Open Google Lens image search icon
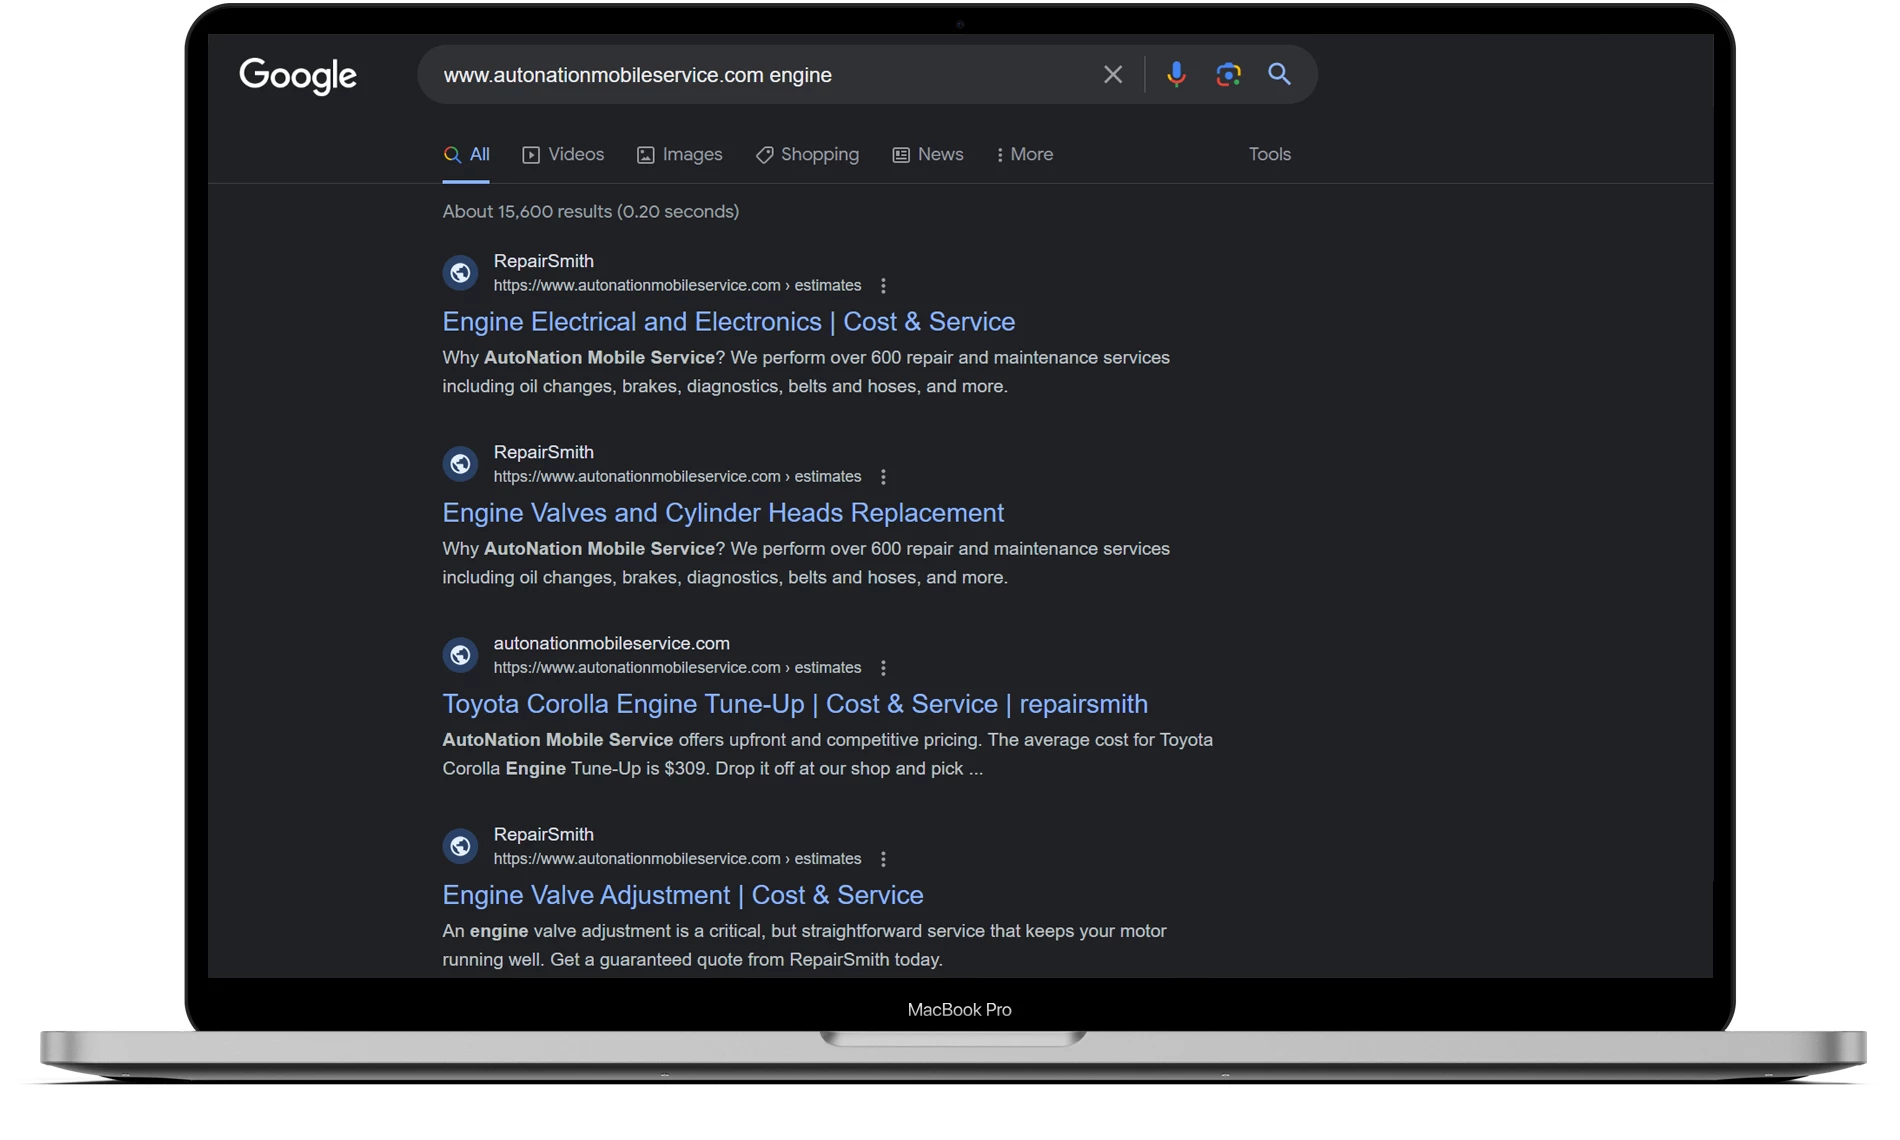Image resolution: width=1900 pixels, height=1140 pixels. (x=1228, y=75)
